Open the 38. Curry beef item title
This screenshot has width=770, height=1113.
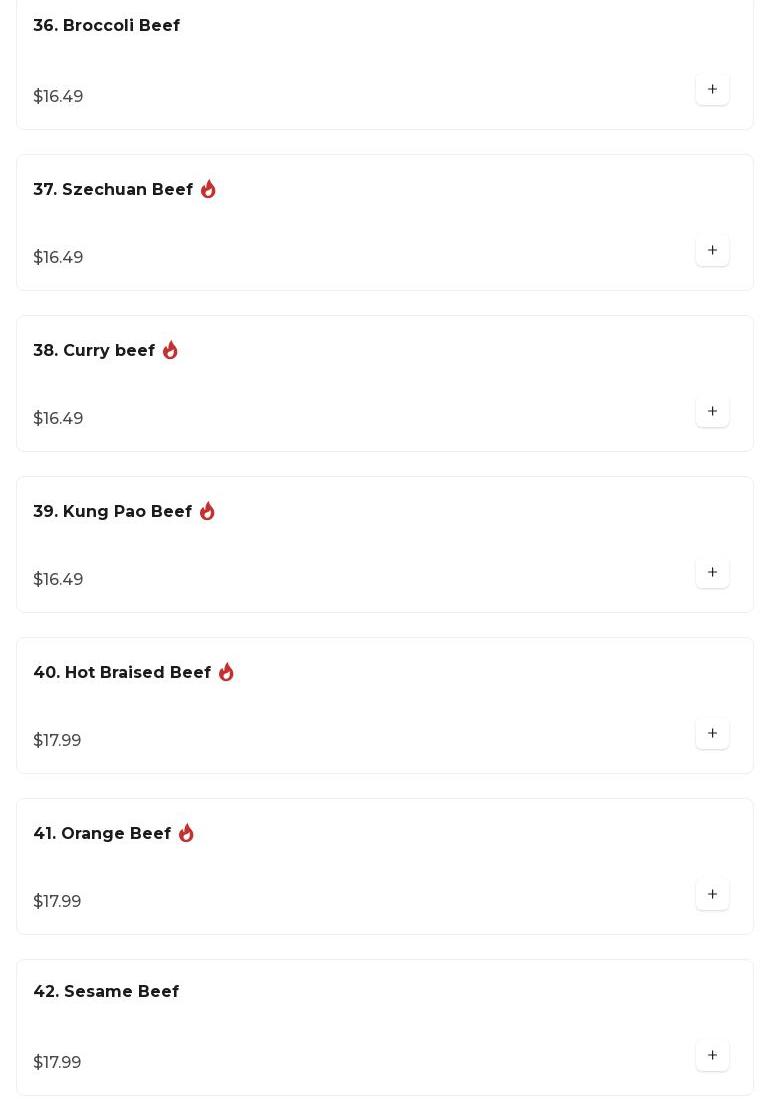point(94,351)
